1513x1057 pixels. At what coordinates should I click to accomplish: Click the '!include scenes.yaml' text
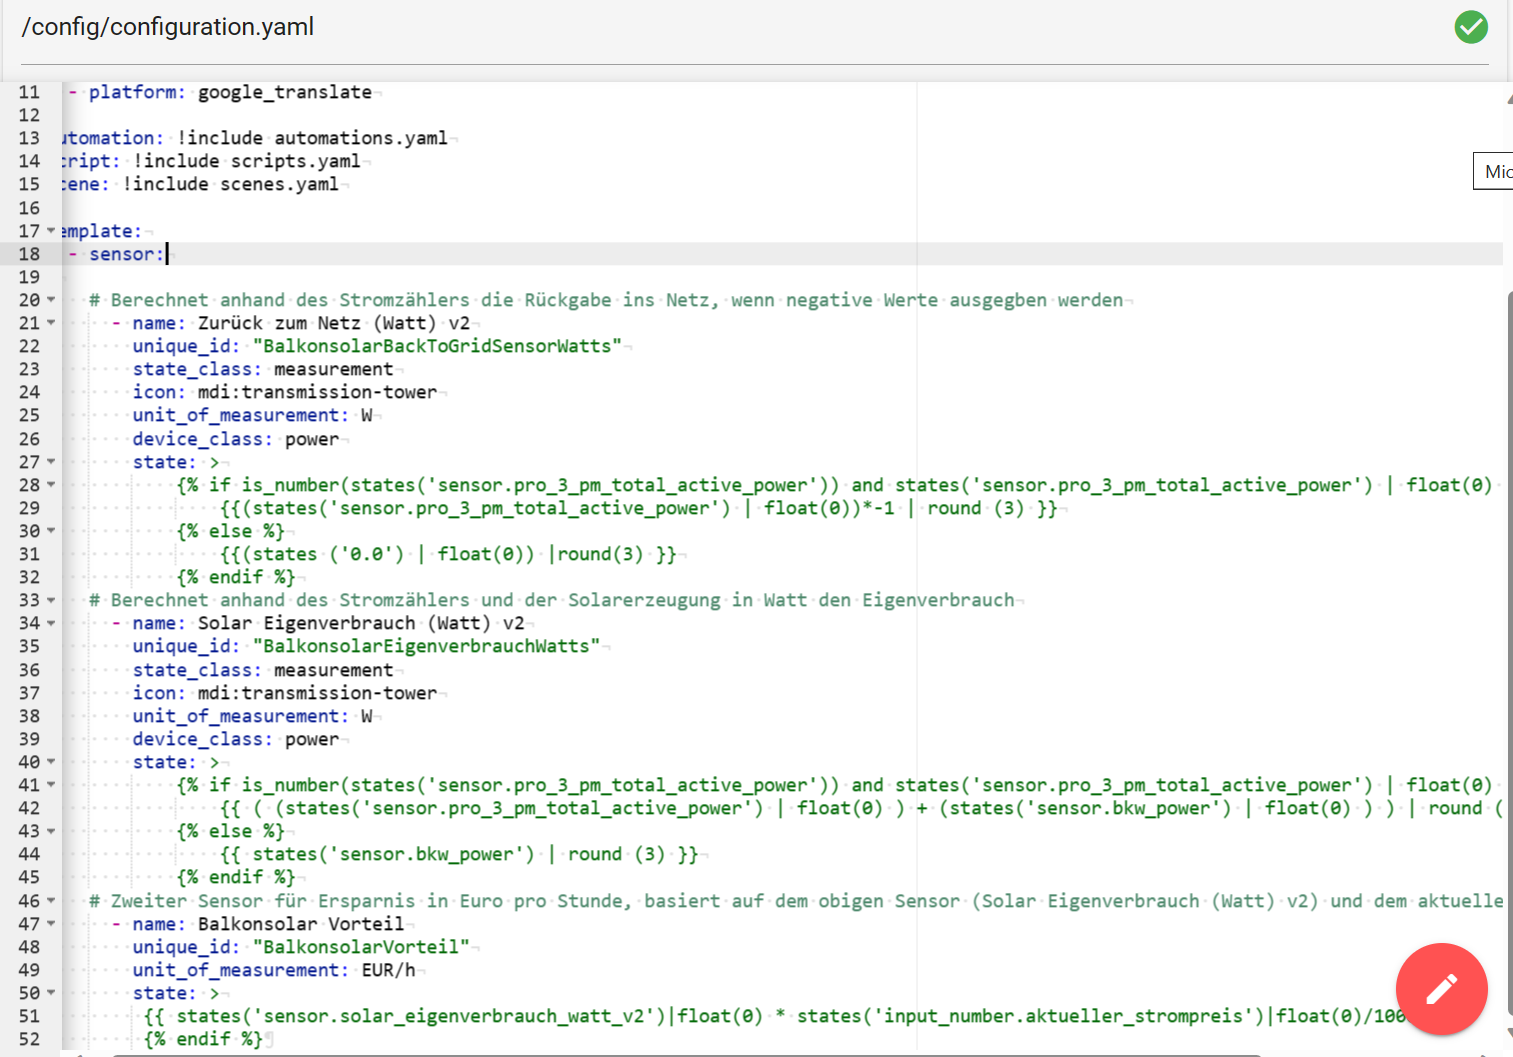pos(230,184)
